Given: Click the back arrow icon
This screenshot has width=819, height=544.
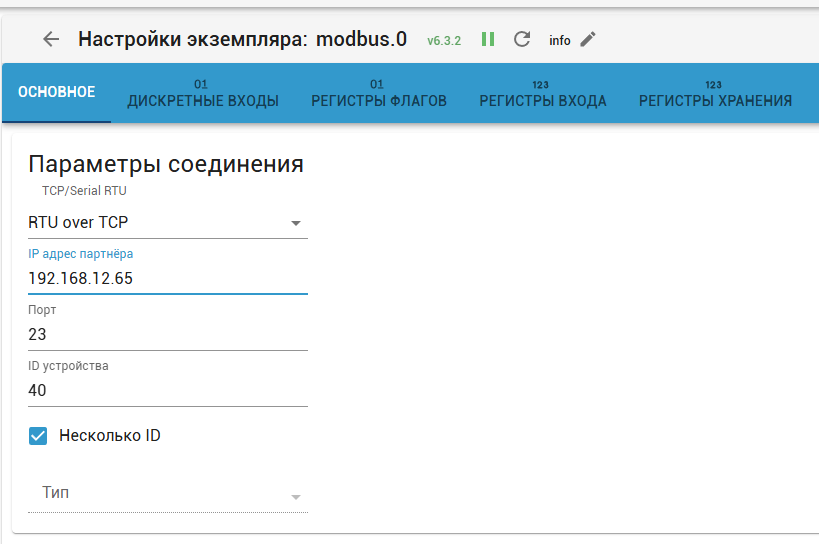Looking at the screenshot, I should coord(51,40).
